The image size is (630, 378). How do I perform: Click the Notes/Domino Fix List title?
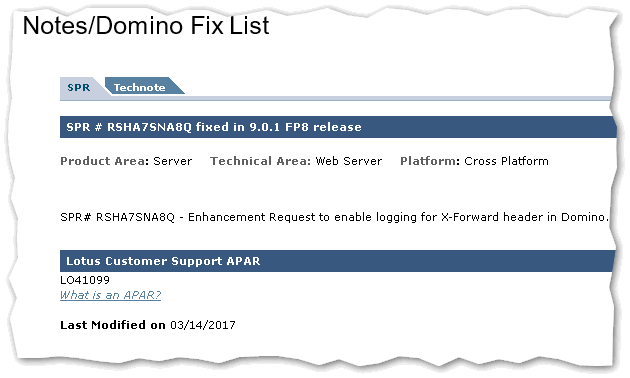coord(146,26)
